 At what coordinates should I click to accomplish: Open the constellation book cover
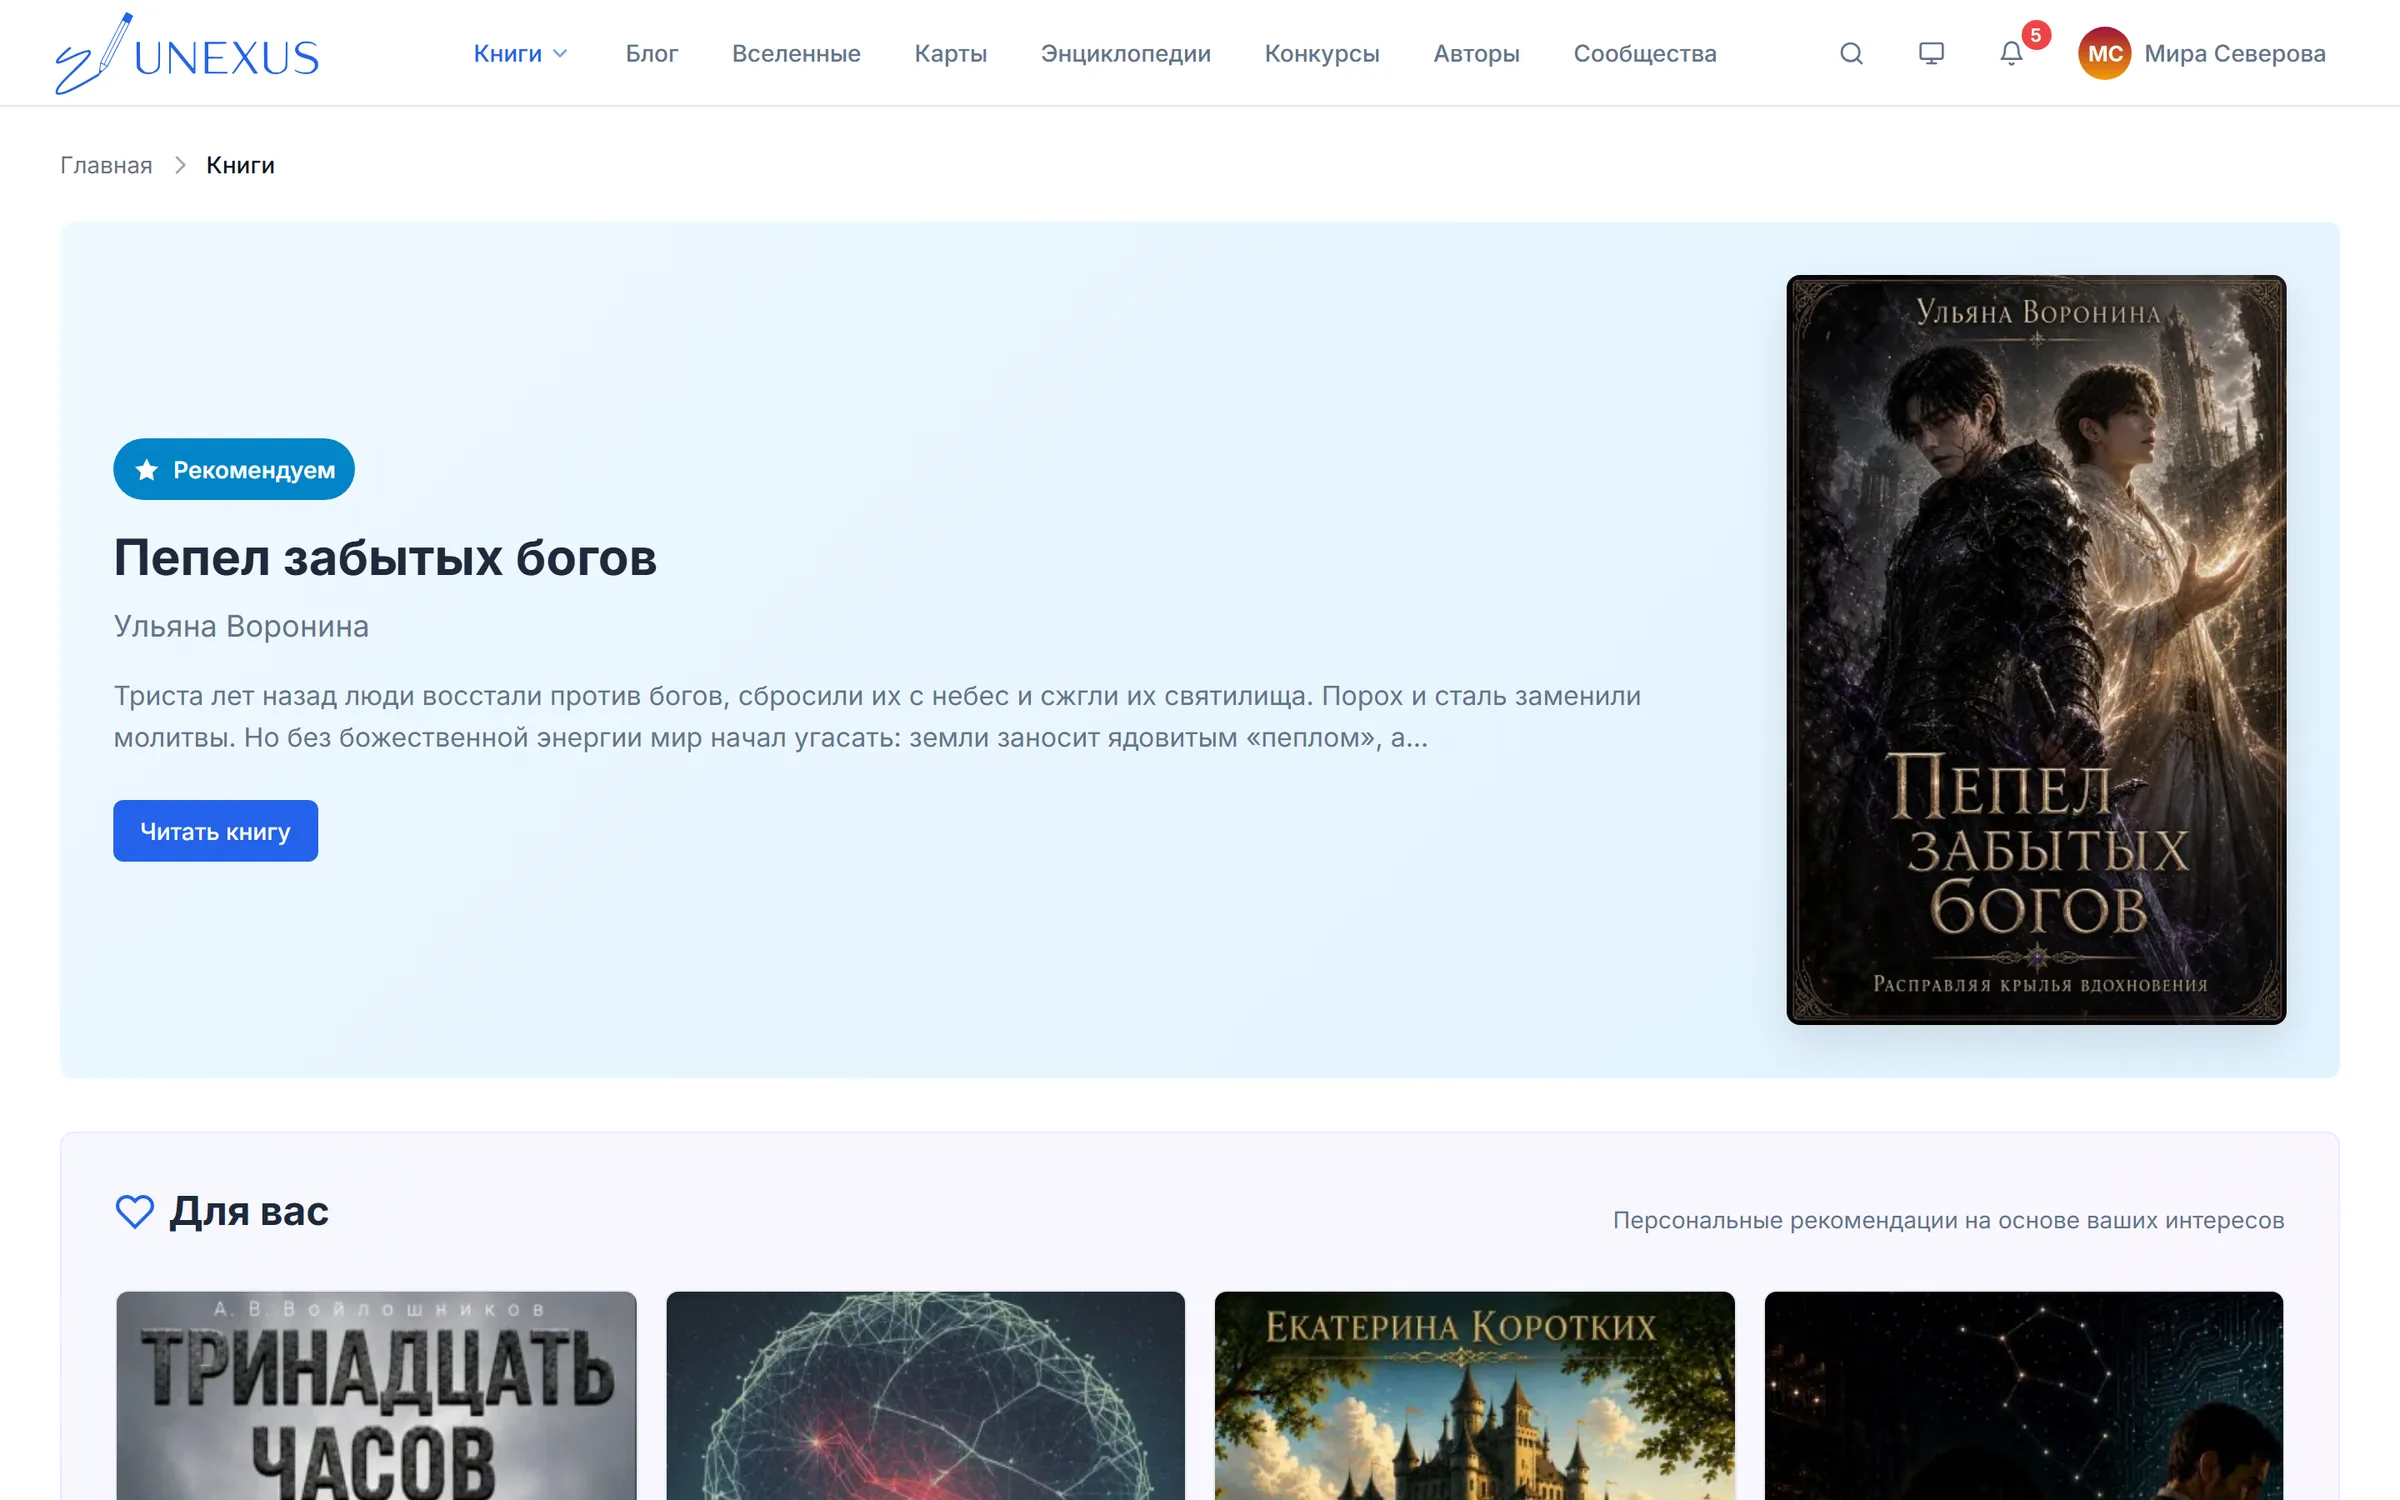point(2023,1396)
